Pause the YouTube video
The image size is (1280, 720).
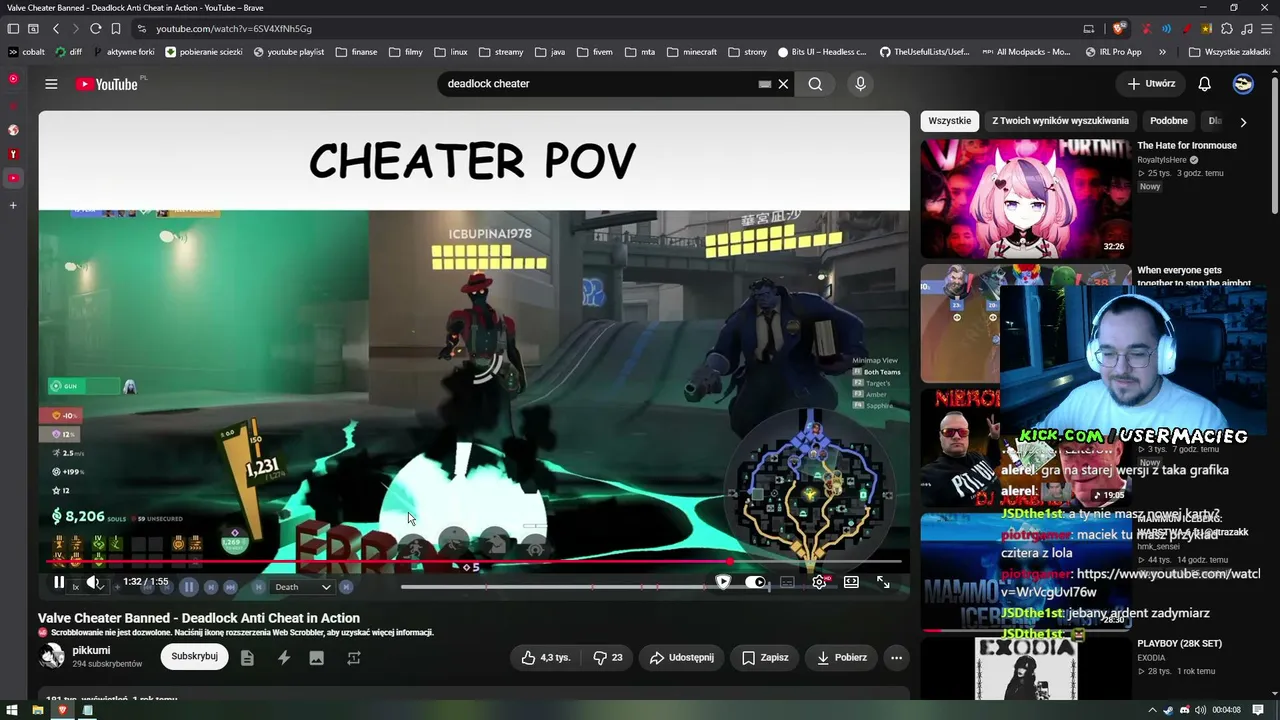tap(59, 582)
